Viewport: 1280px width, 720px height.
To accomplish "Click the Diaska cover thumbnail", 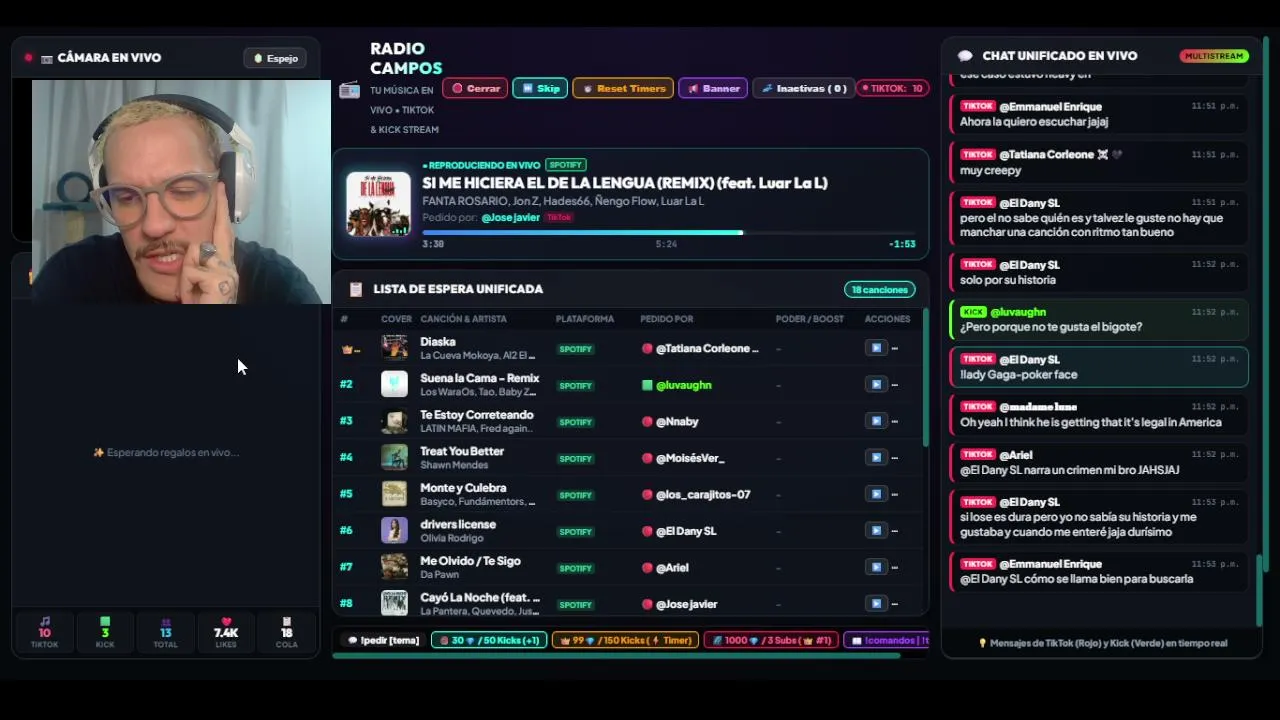I will point(394,348).
